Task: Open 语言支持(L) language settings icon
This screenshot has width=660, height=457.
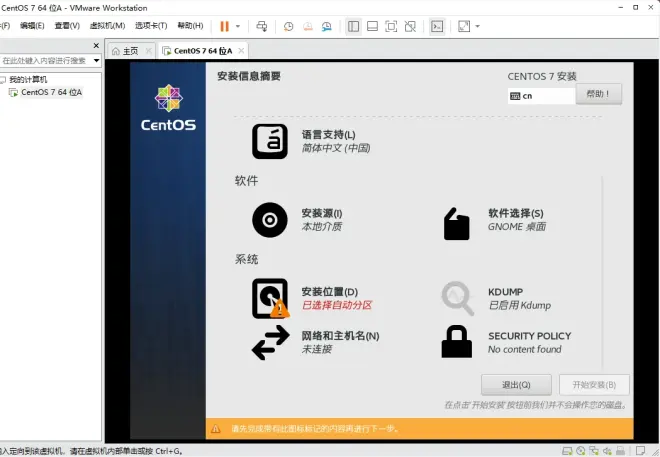Action: pyautogui.click(x=270, y=141)
